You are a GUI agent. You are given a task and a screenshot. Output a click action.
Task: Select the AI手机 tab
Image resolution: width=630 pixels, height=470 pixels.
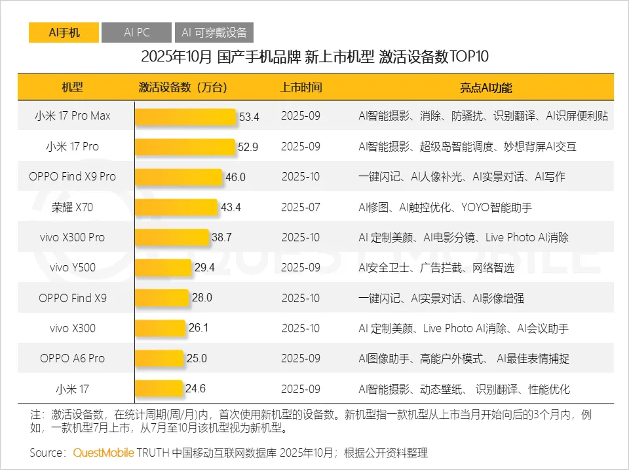64,33
